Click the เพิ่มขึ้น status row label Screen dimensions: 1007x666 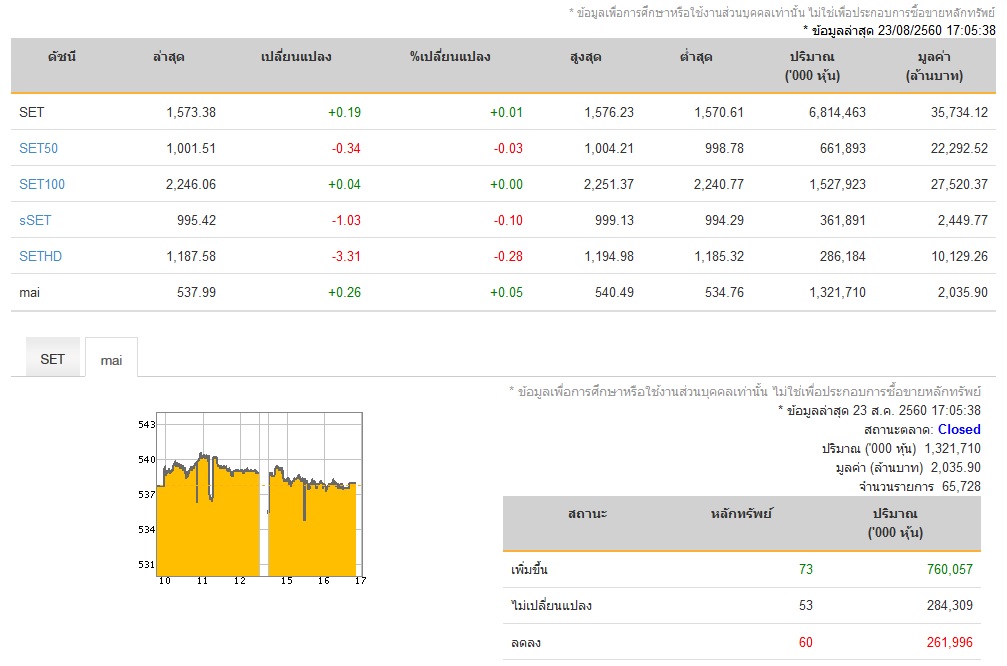pos(529,569)
